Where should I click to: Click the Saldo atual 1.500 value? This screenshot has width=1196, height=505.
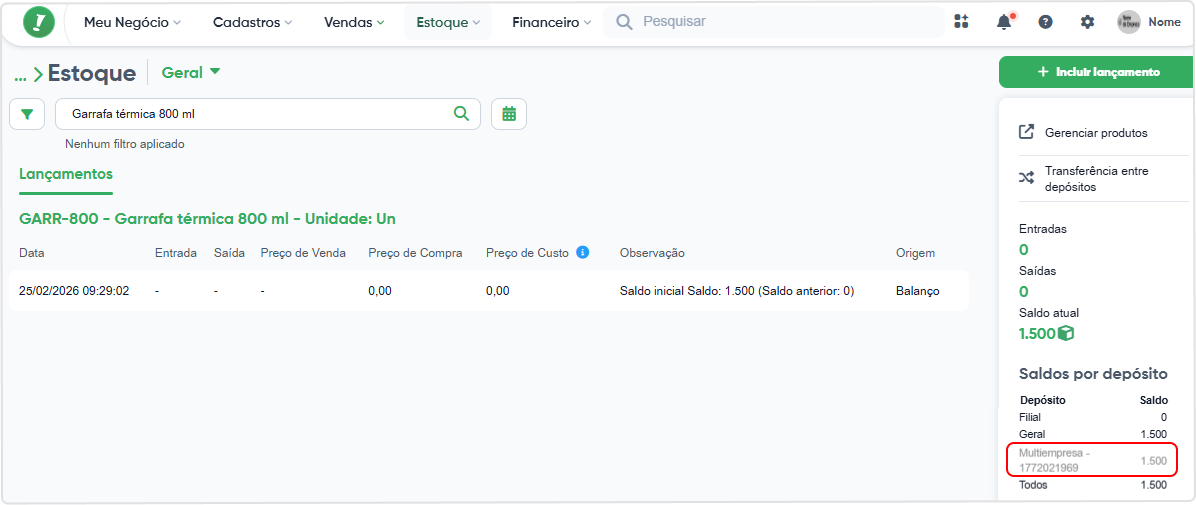(x=1037, y=333)
